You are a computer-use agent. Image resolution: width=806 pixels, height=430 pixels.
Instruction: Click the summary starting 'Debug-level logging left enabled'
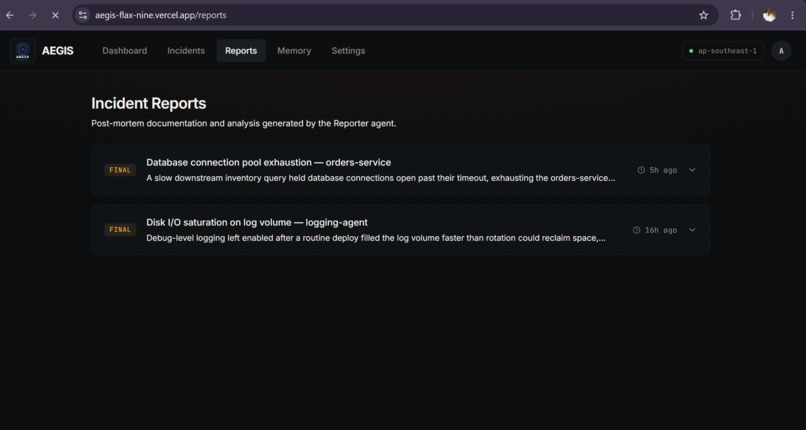pyautogui.click(x=376, y=238)
